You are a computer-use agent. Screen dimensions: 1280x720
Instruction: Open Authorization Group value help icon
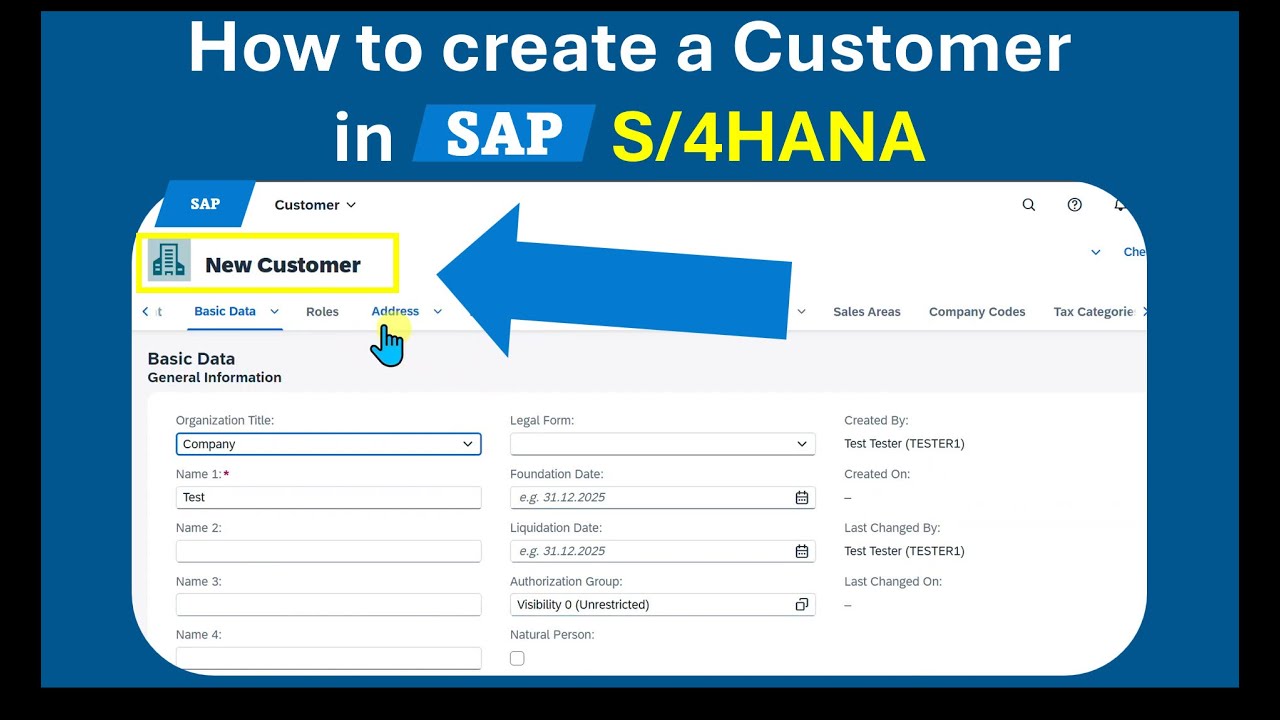(x=802, y=604)
